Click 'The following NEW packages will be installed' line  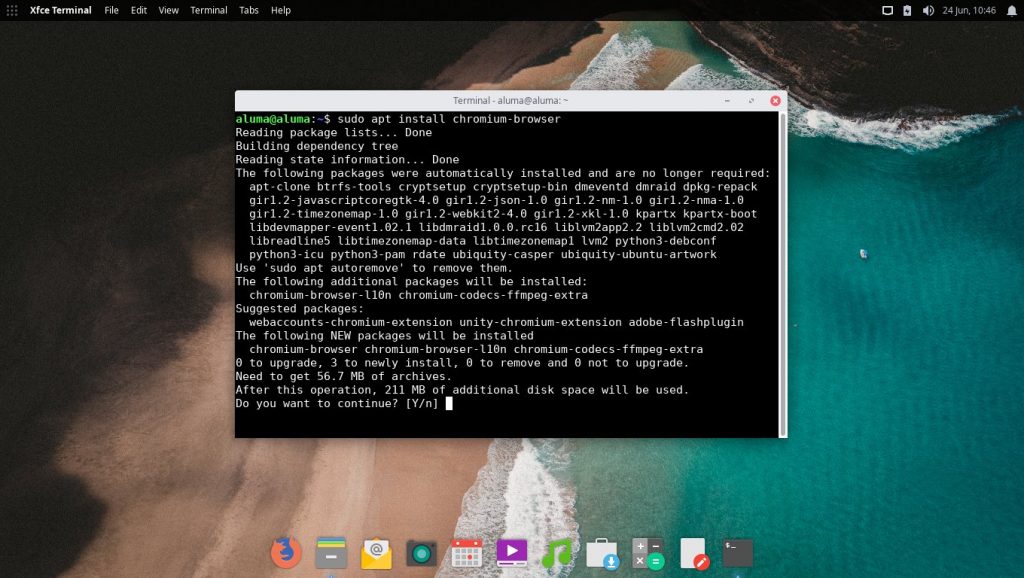385,336
